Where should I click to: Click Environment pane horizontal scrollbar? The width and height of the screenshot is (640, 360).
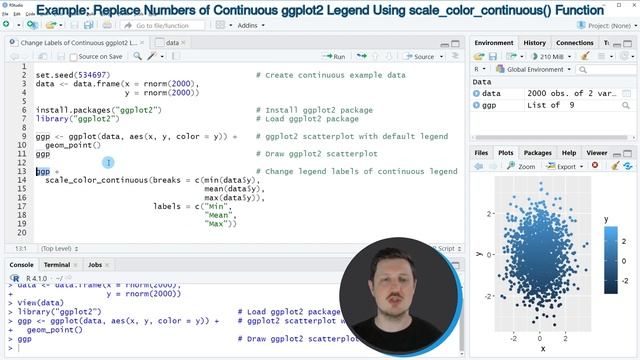click(551, 138)
